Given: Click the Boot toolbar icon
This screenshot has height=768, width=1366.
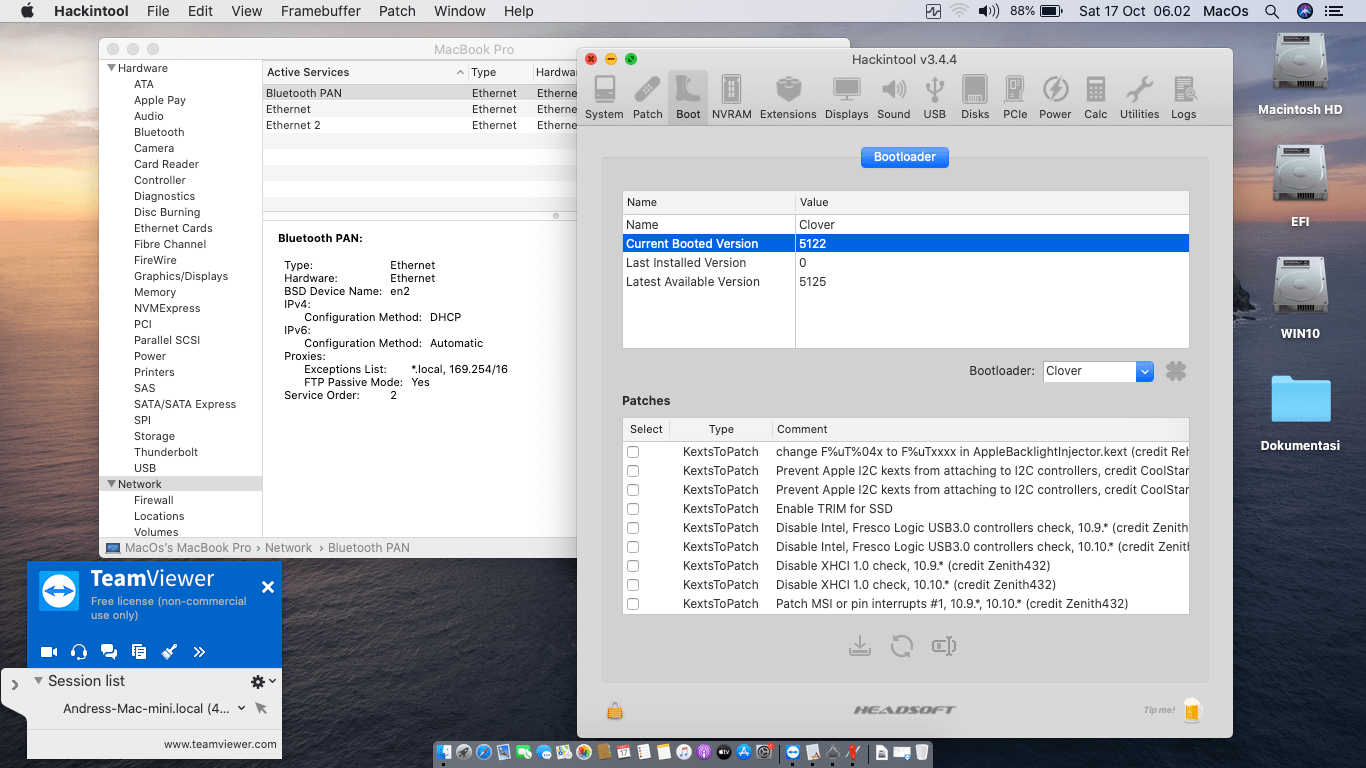Looking at the screenshot, I should pyautogui.click(x=688, y=97).
